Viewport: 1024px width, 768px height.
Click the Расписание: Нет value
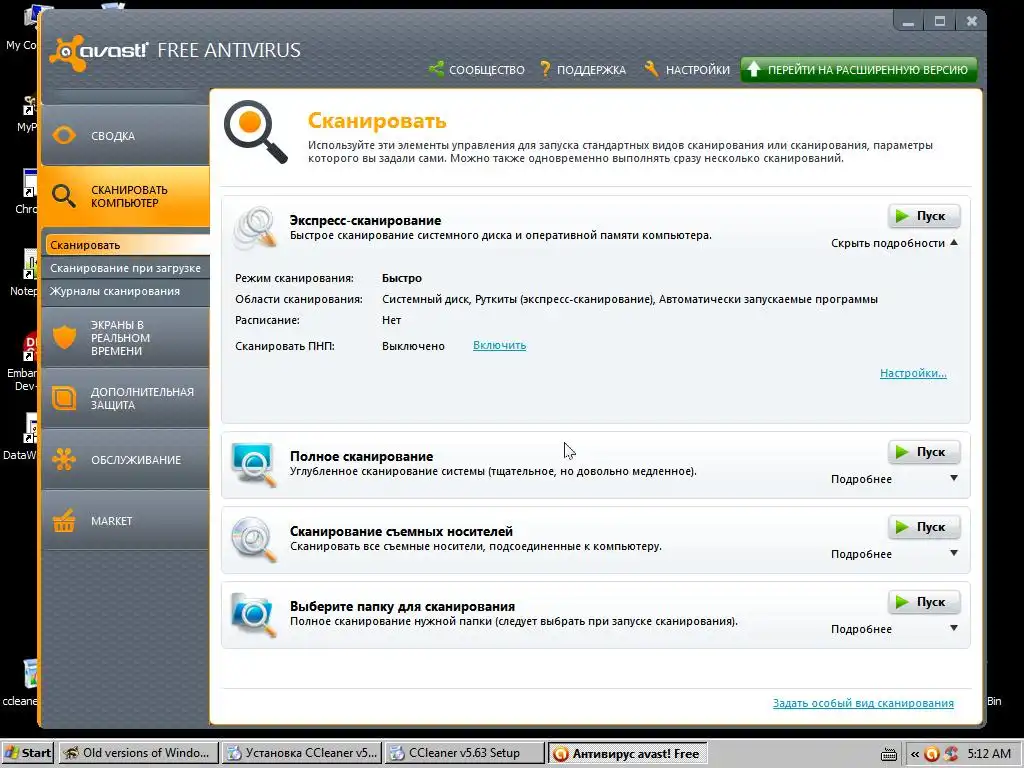point(391,320)
